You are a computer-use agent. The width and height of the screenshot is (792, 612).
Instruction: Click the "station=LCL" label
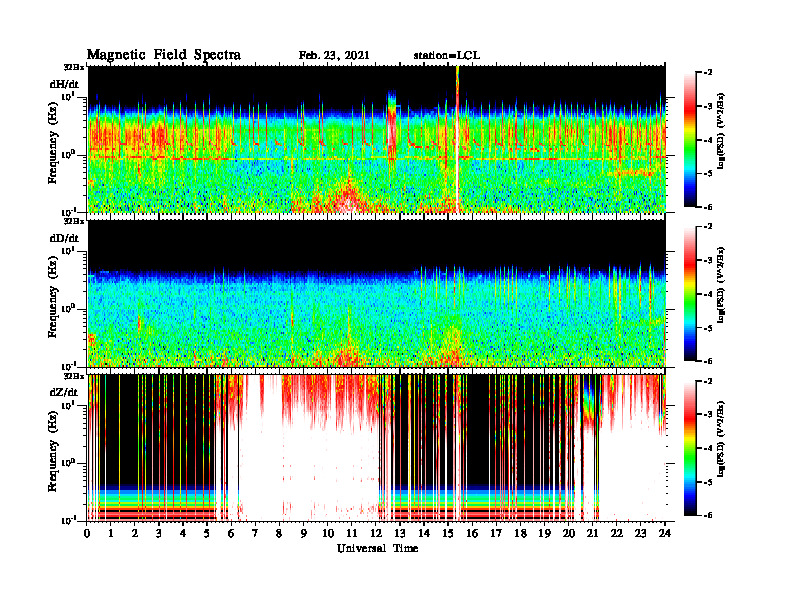point(447,56)
